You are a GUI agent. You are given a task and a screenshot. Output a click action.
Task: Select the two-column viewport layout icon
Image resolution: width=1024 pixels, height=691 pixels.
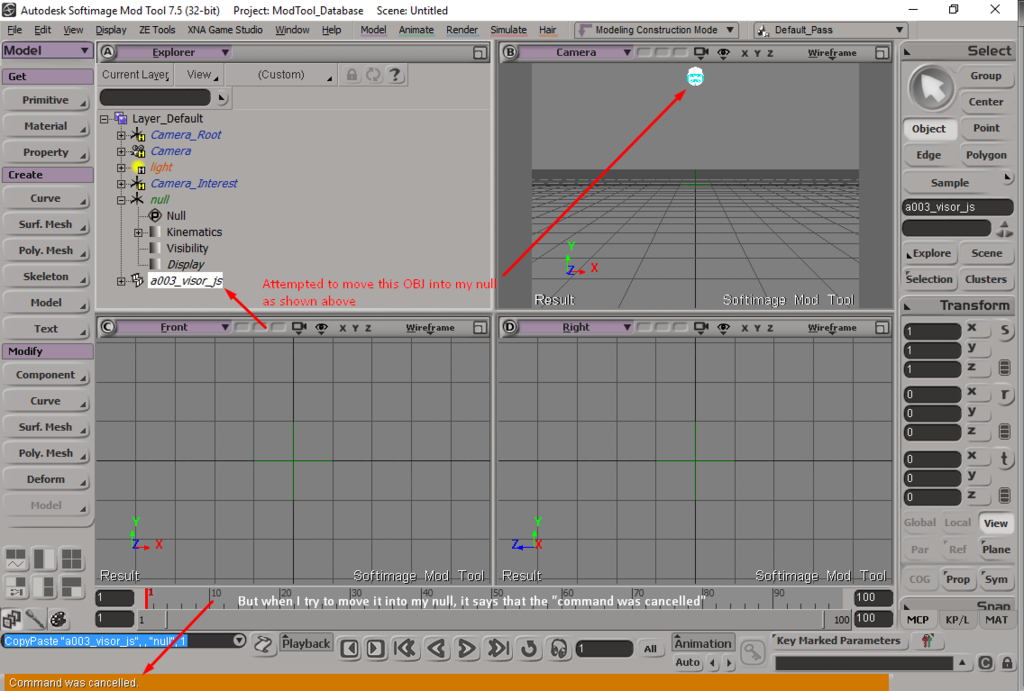[44, 559]
